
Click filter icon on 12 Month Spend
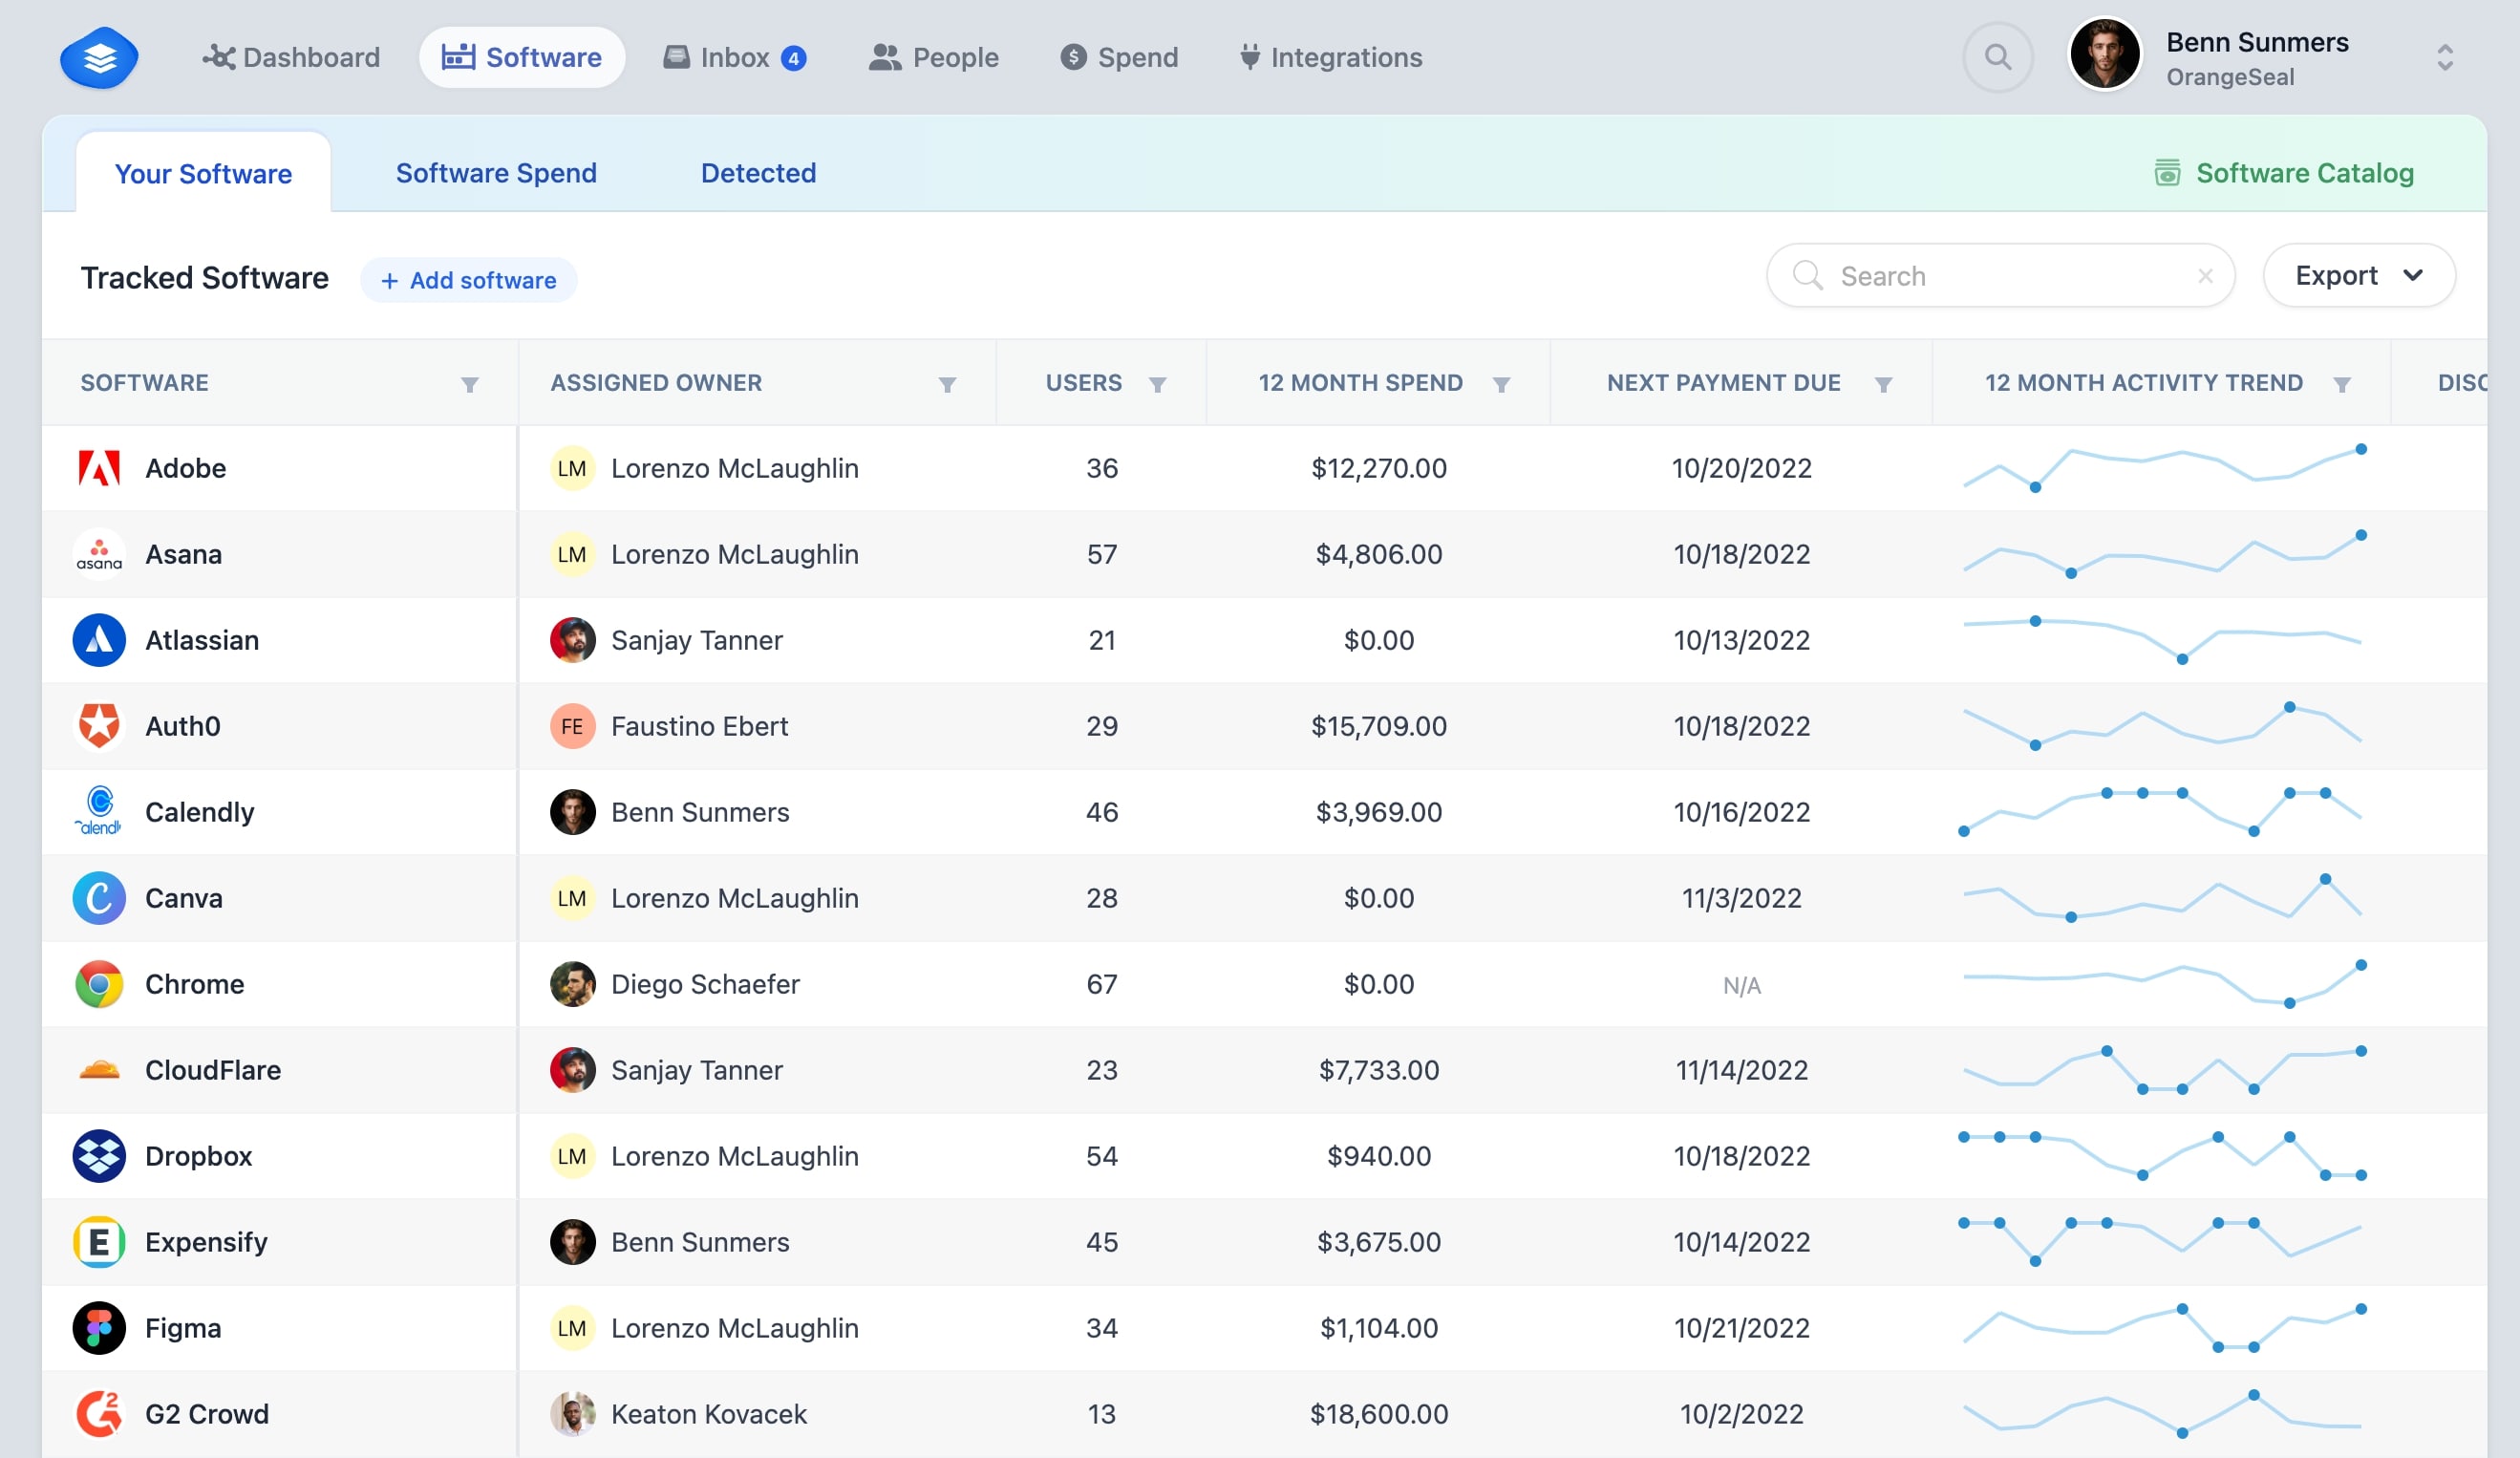point(1500,384)
